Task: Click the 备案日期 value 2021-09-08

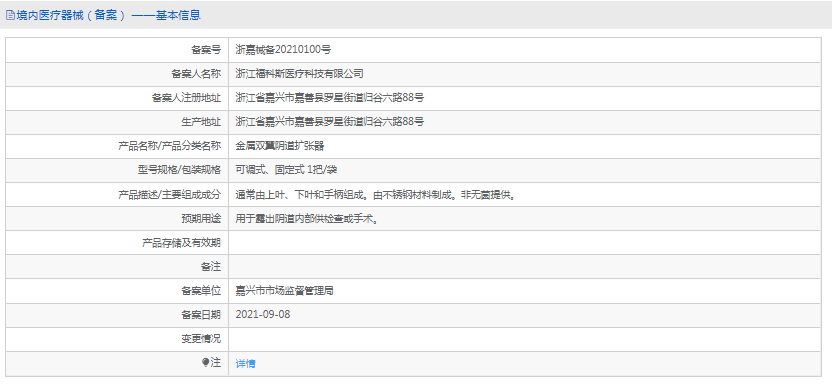Action: (263, 315)
